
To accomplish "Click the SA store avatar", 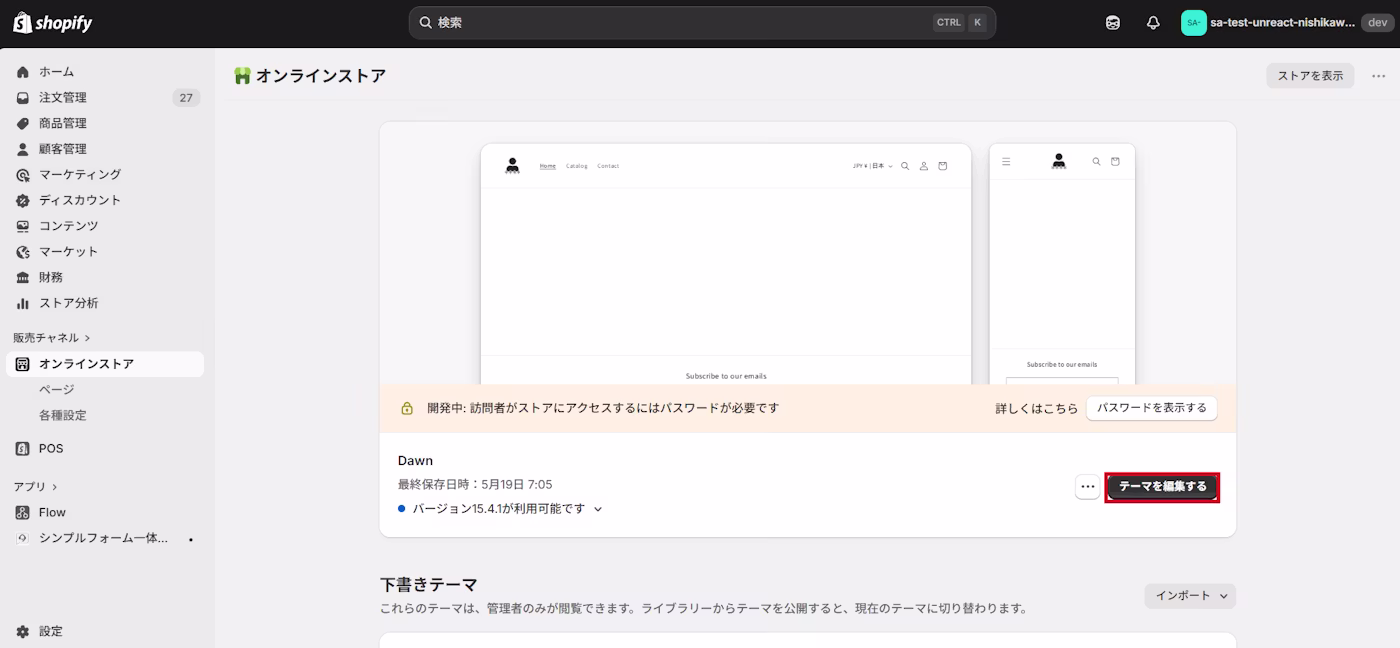I will (1193, 23).
